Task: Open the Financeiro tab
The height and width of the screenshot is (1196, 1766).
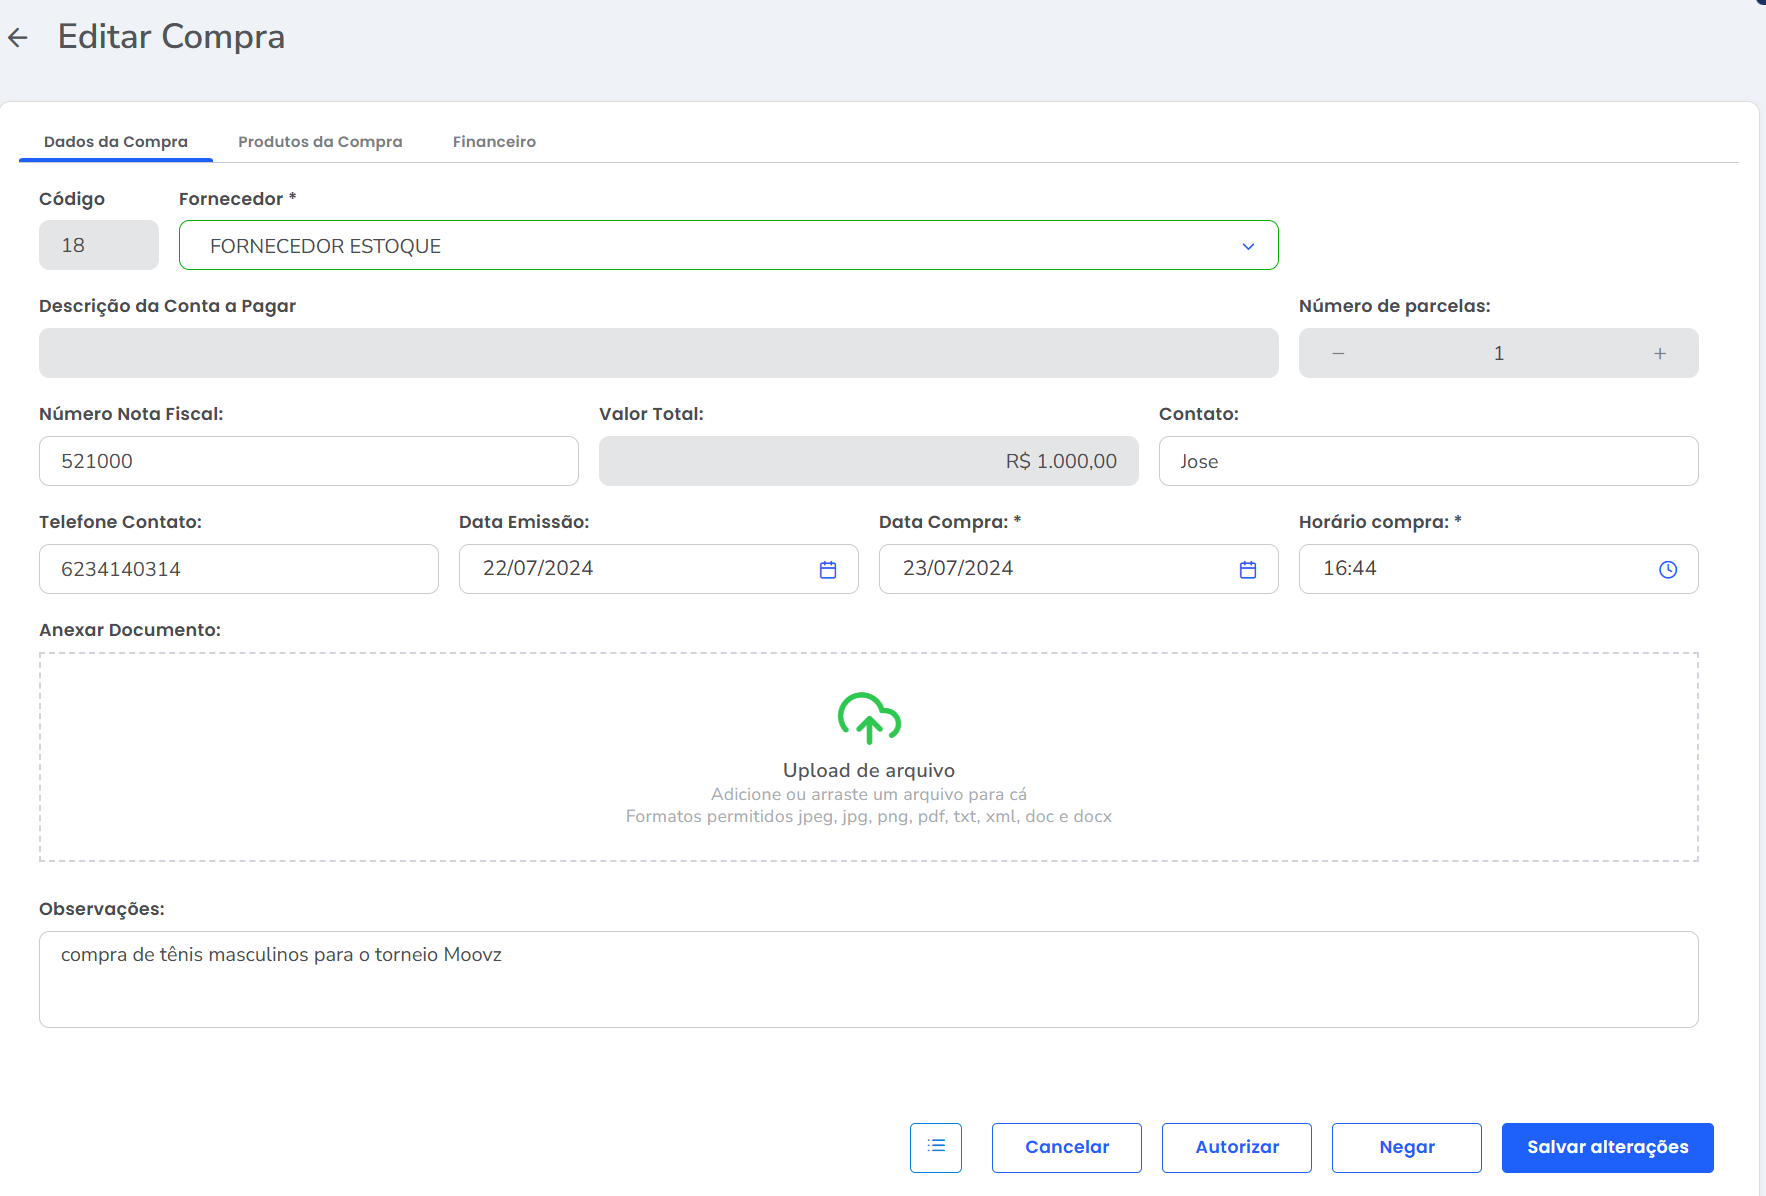Action: [x=494, y=142]
